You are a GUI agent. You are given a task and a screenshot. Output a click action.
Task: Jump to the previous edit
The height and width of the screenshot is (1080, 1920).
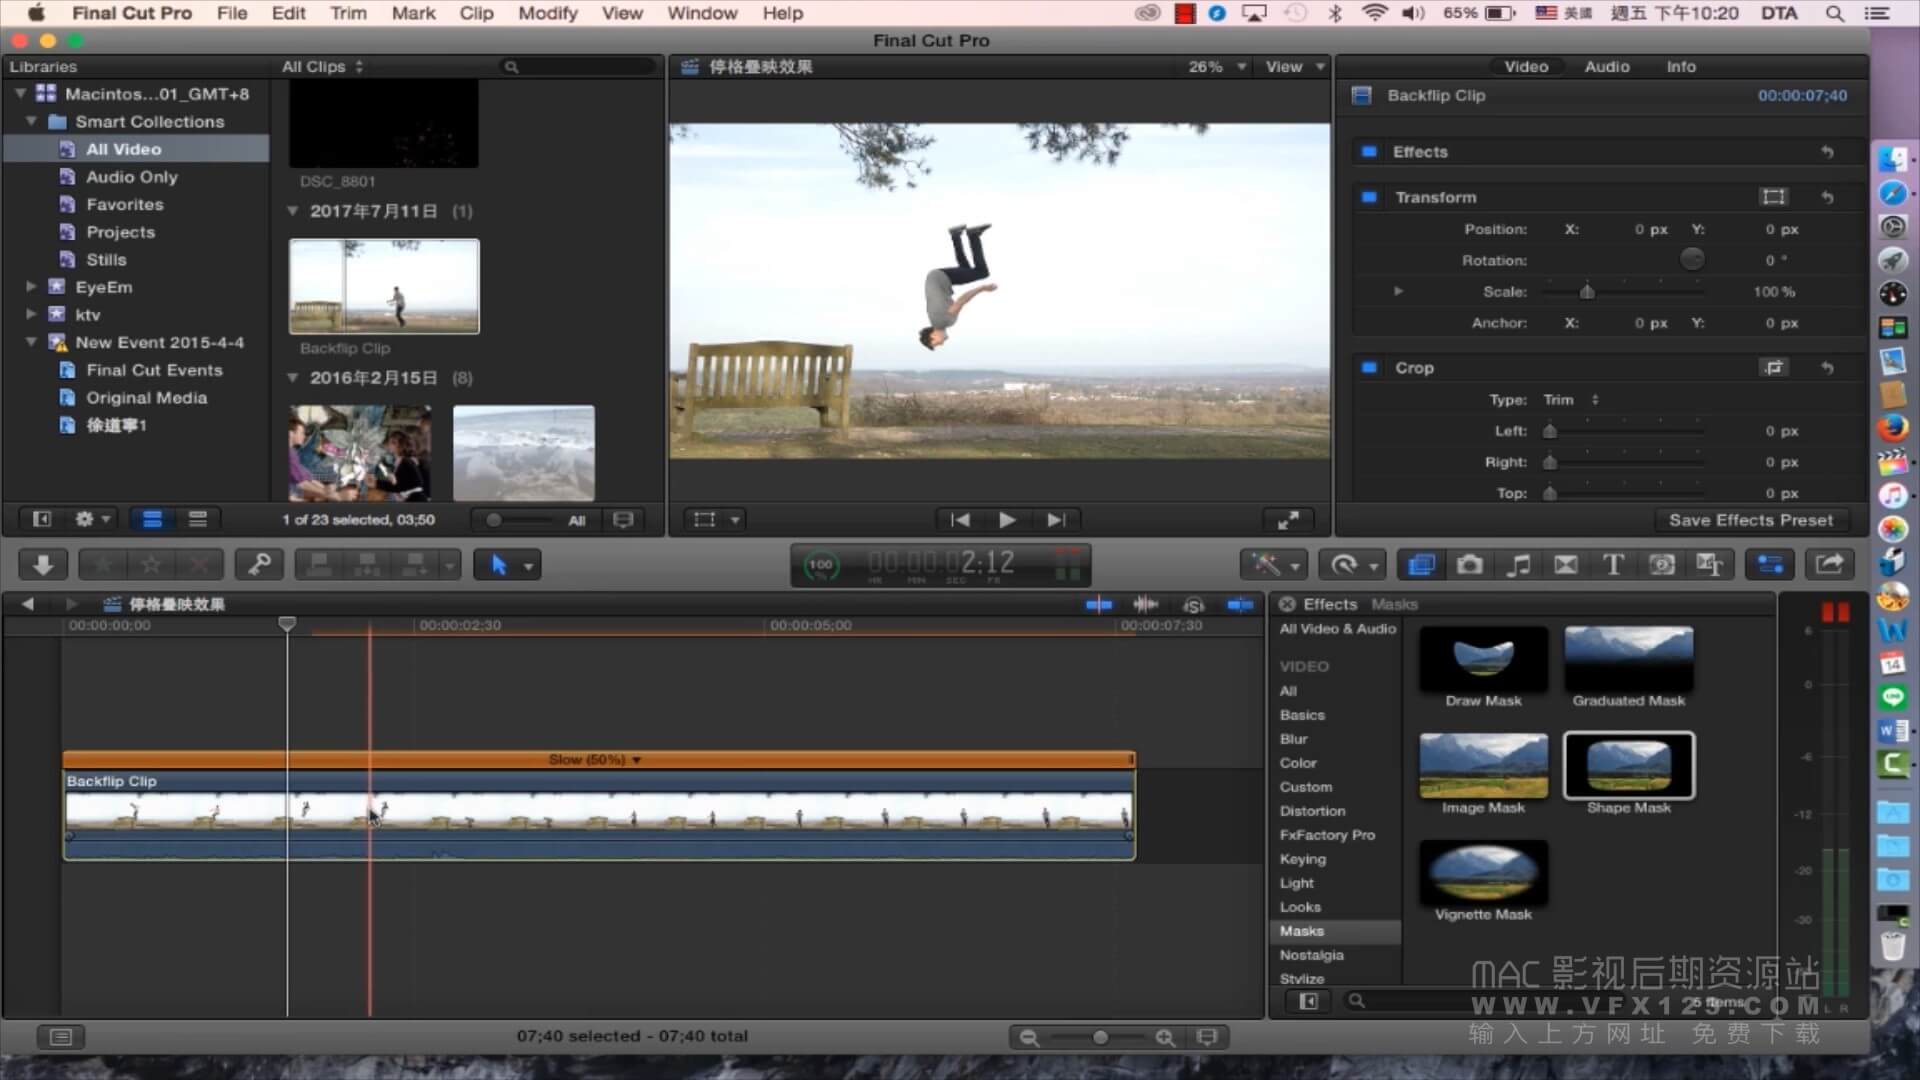coord(960,520)
